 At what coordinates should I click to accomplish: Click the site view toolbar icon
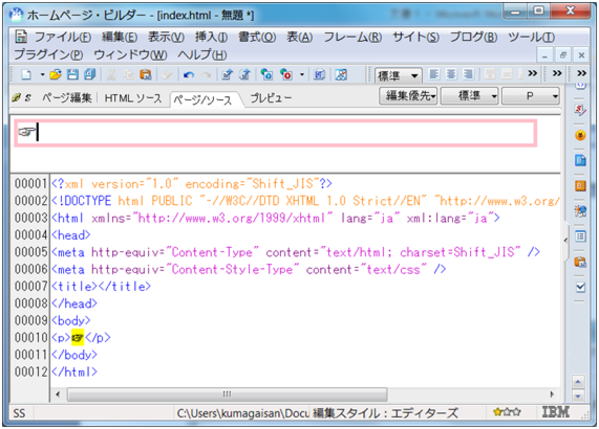pos(319,74)
